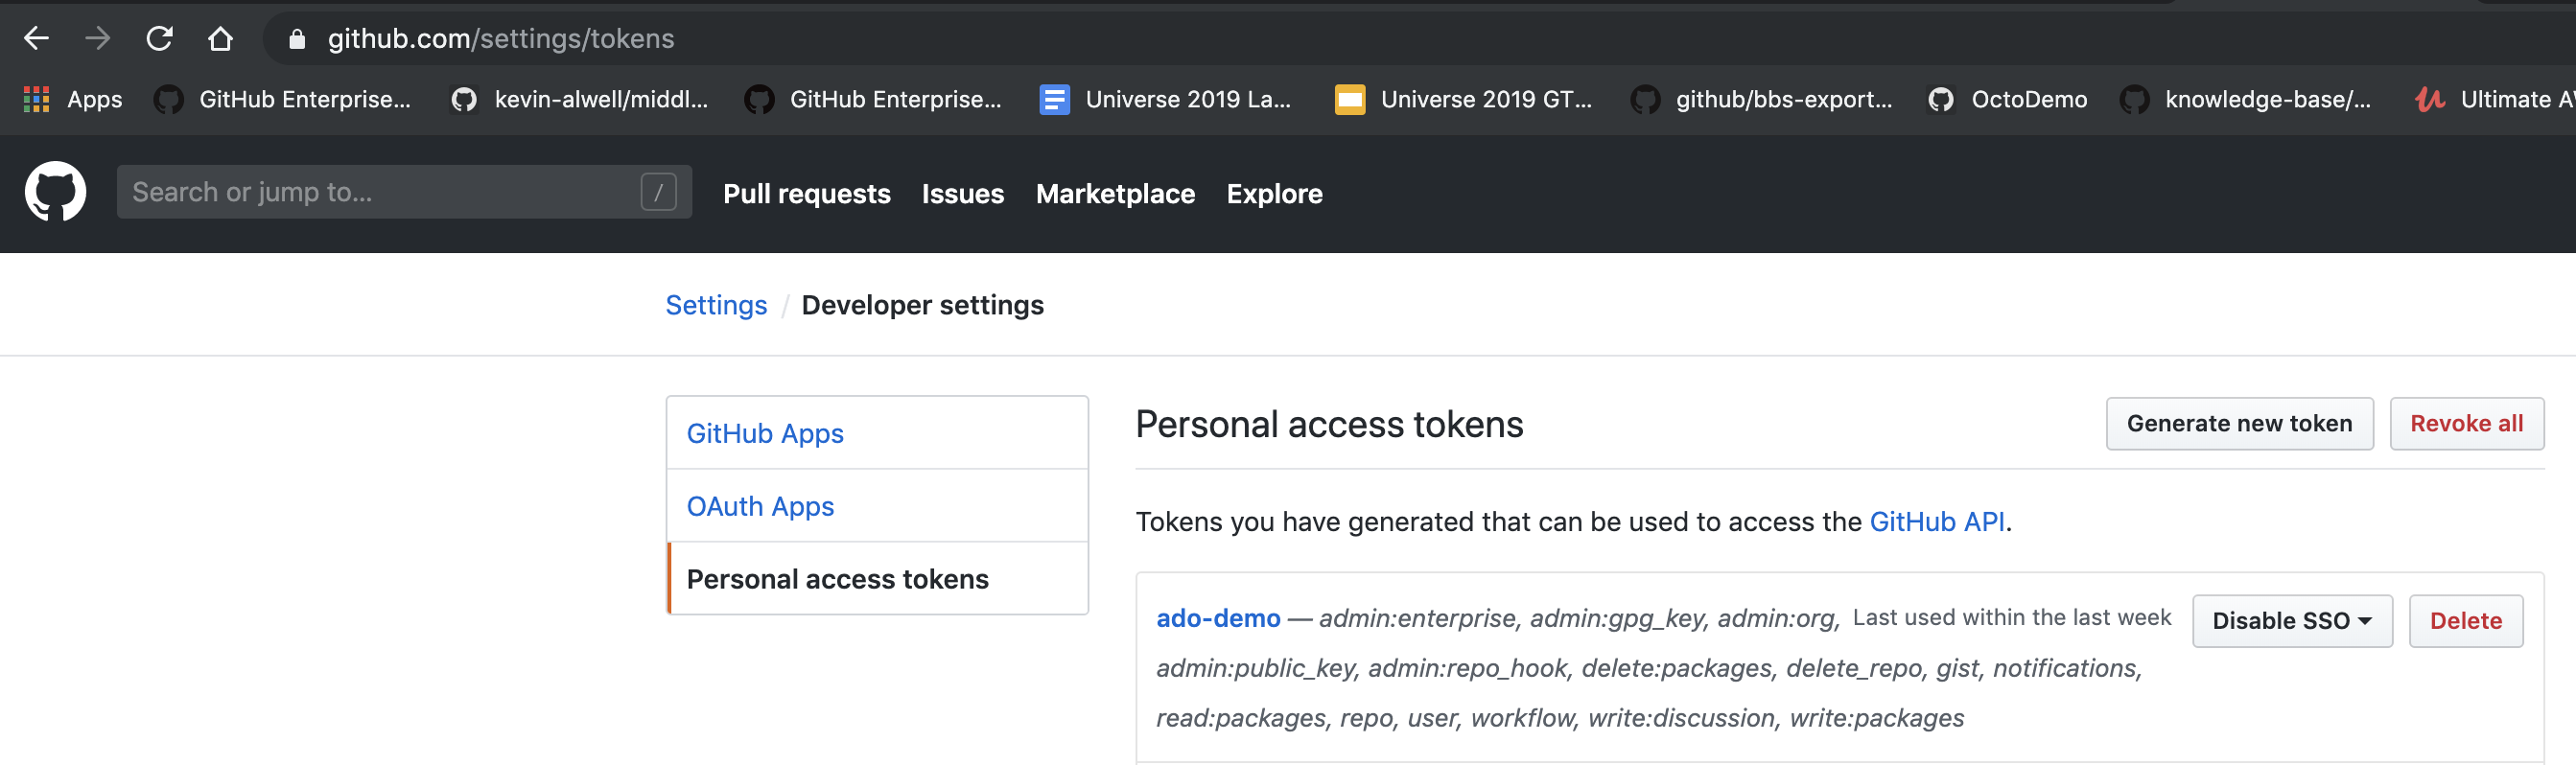Open the ado-demo token link

(x=1217, y=618)
